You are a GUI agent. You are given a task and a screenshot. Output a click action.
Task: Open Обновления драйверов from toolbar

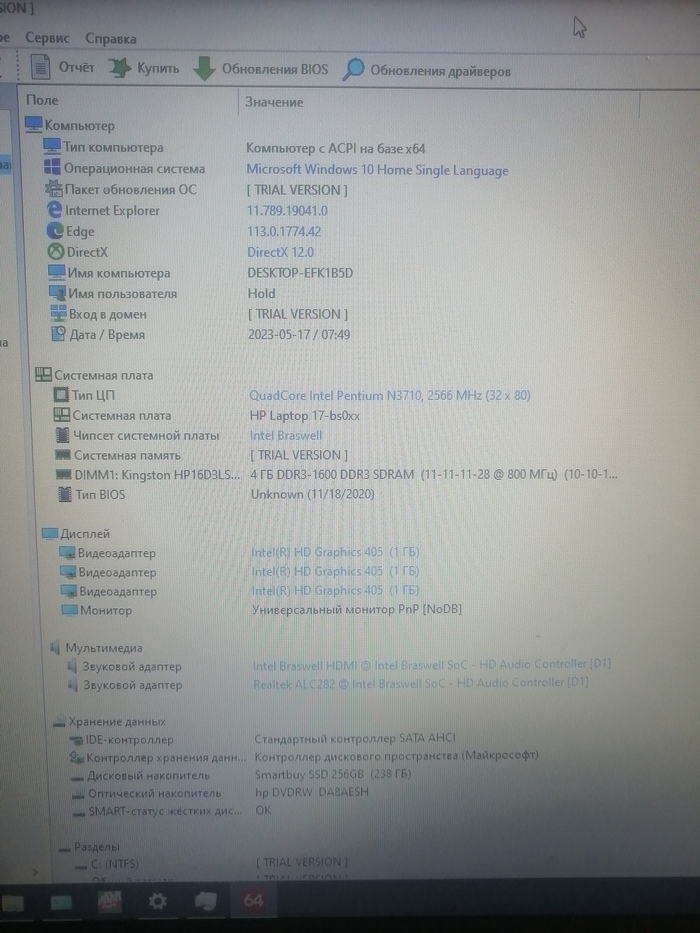point(426,71)
